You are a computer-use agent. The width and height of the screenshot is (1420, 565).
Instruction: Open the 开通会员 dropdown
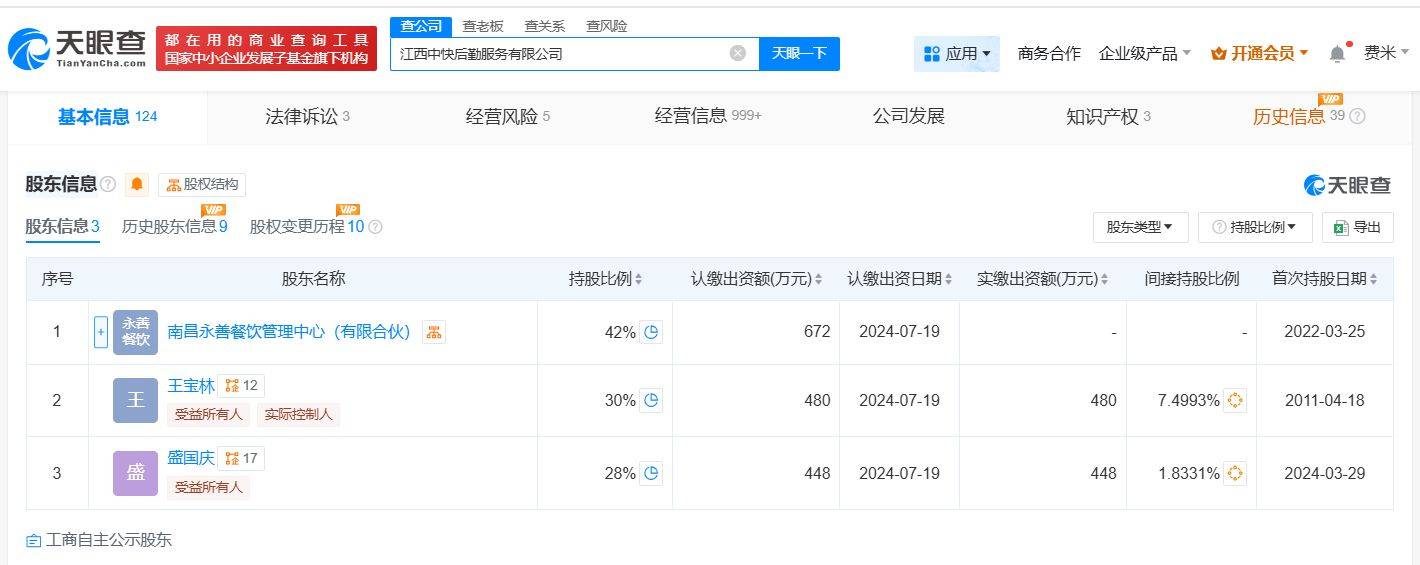1259,53
